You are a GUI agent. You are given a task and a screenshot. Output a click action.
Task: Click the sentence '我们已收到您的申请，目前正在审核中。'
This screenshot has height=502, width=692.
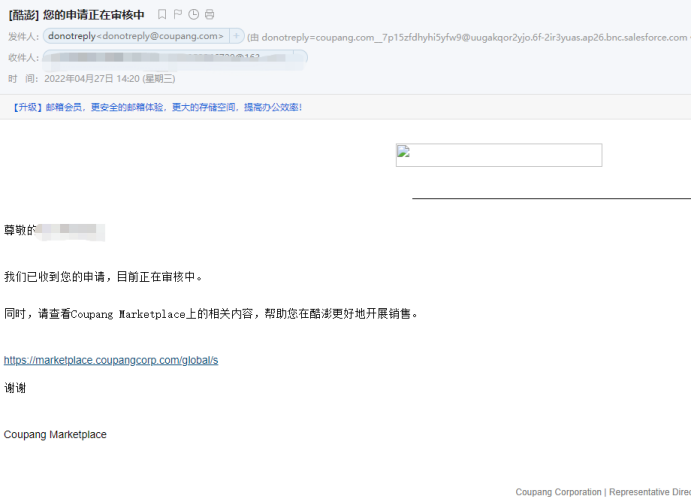coord(103,277)
